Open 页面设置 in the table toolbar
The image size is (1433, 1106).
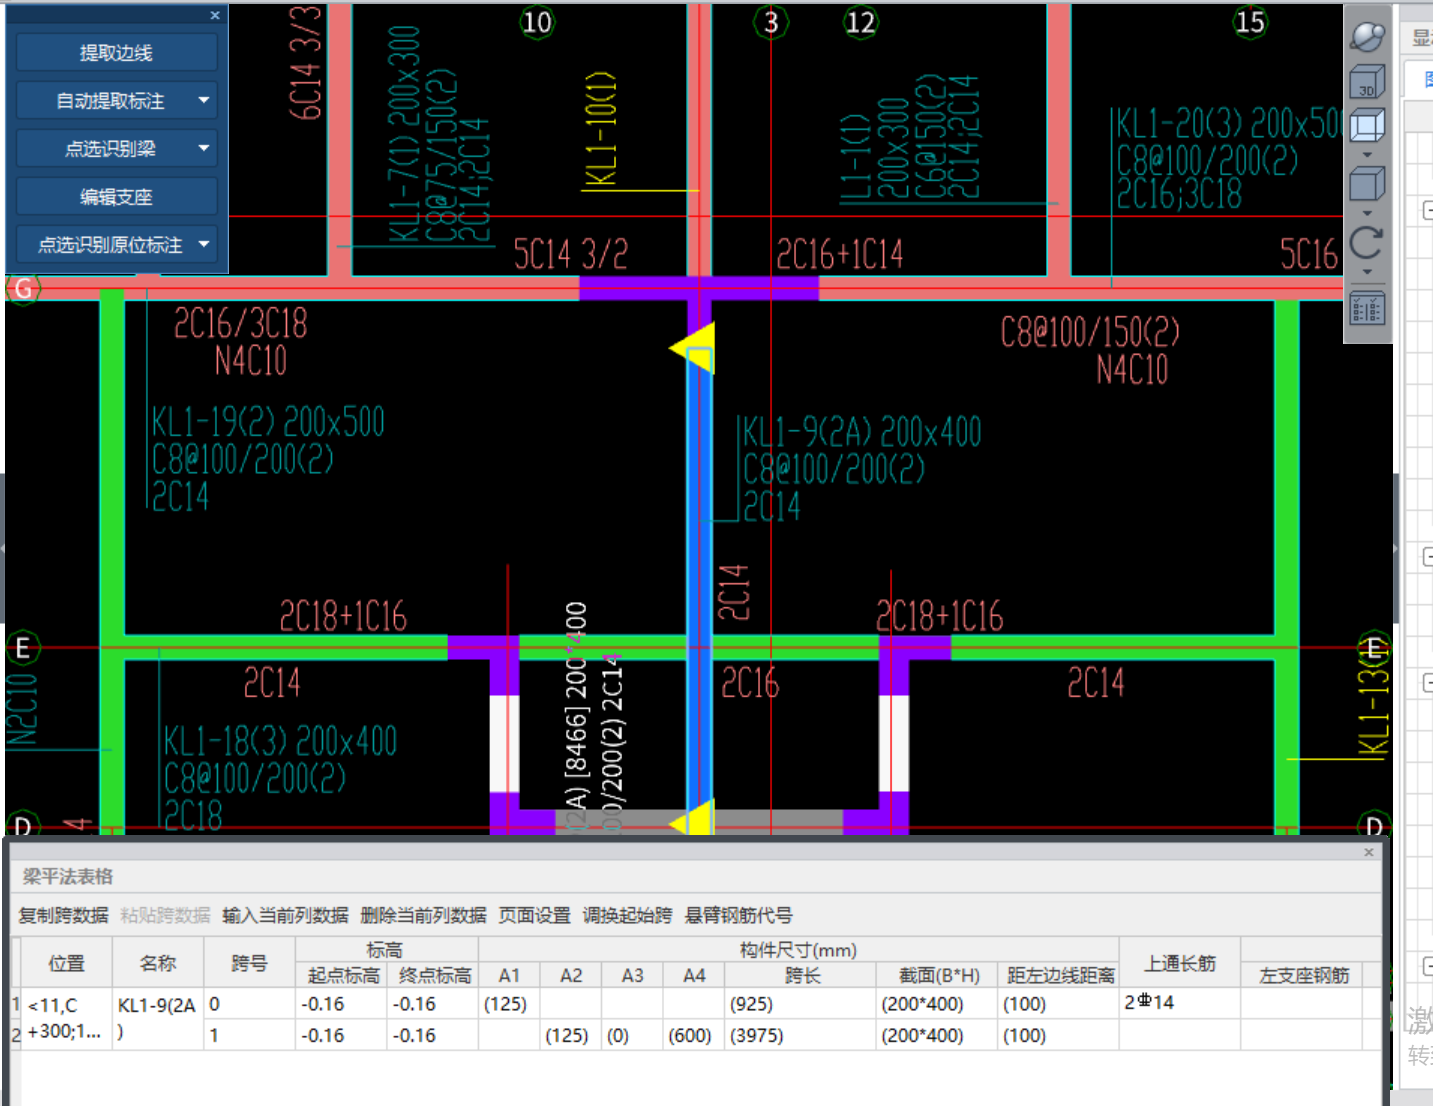(x=534, y=915)
